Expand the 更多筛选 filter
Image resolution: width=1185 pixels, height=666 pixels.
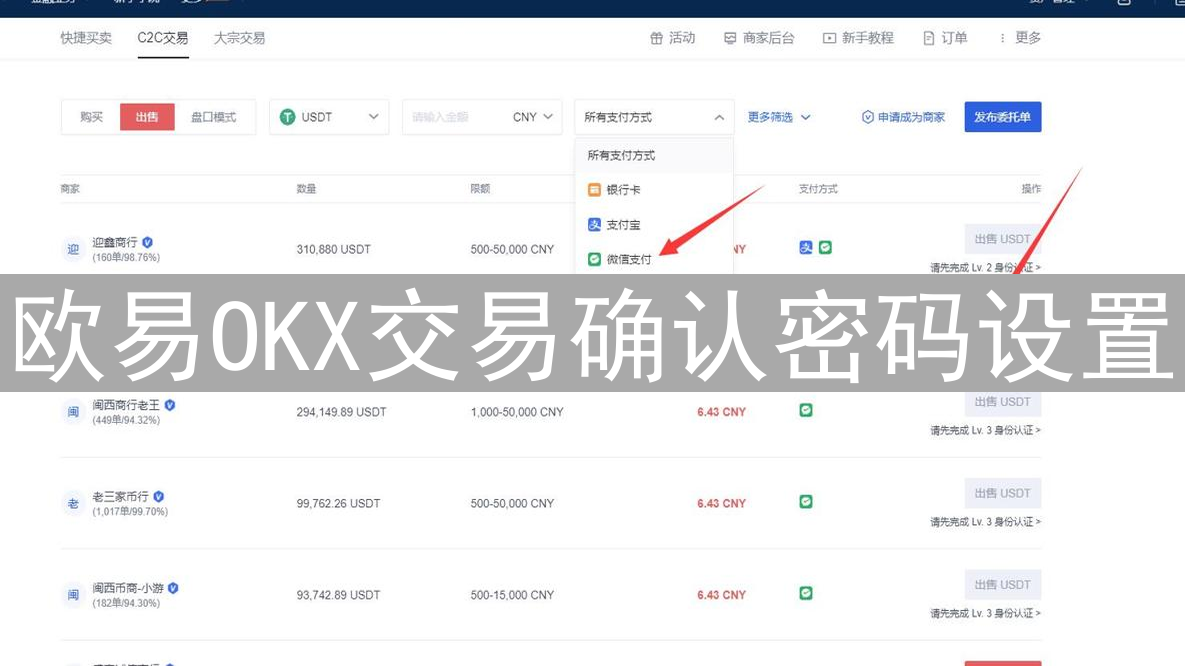(x=778, y=117)
